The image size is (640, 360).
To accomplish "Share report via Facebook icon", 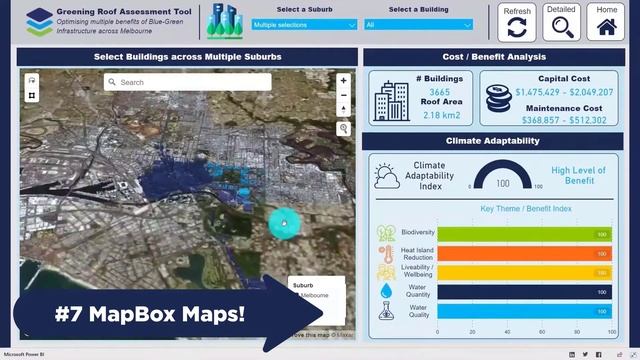I will click(x=598, y=355).
